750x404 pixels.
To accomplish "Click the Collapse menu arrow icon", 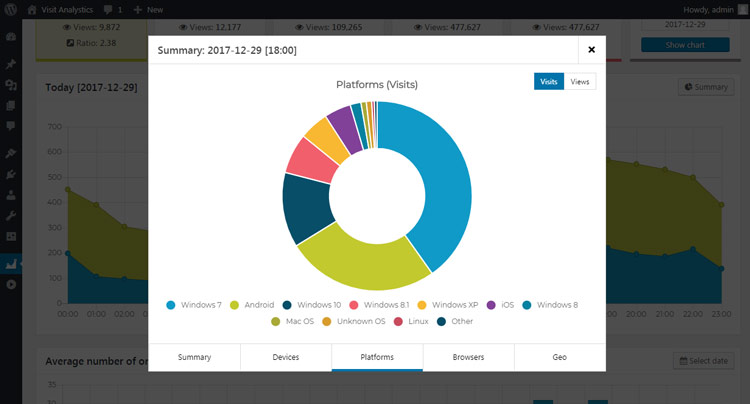I will click(x=11, y=284).
